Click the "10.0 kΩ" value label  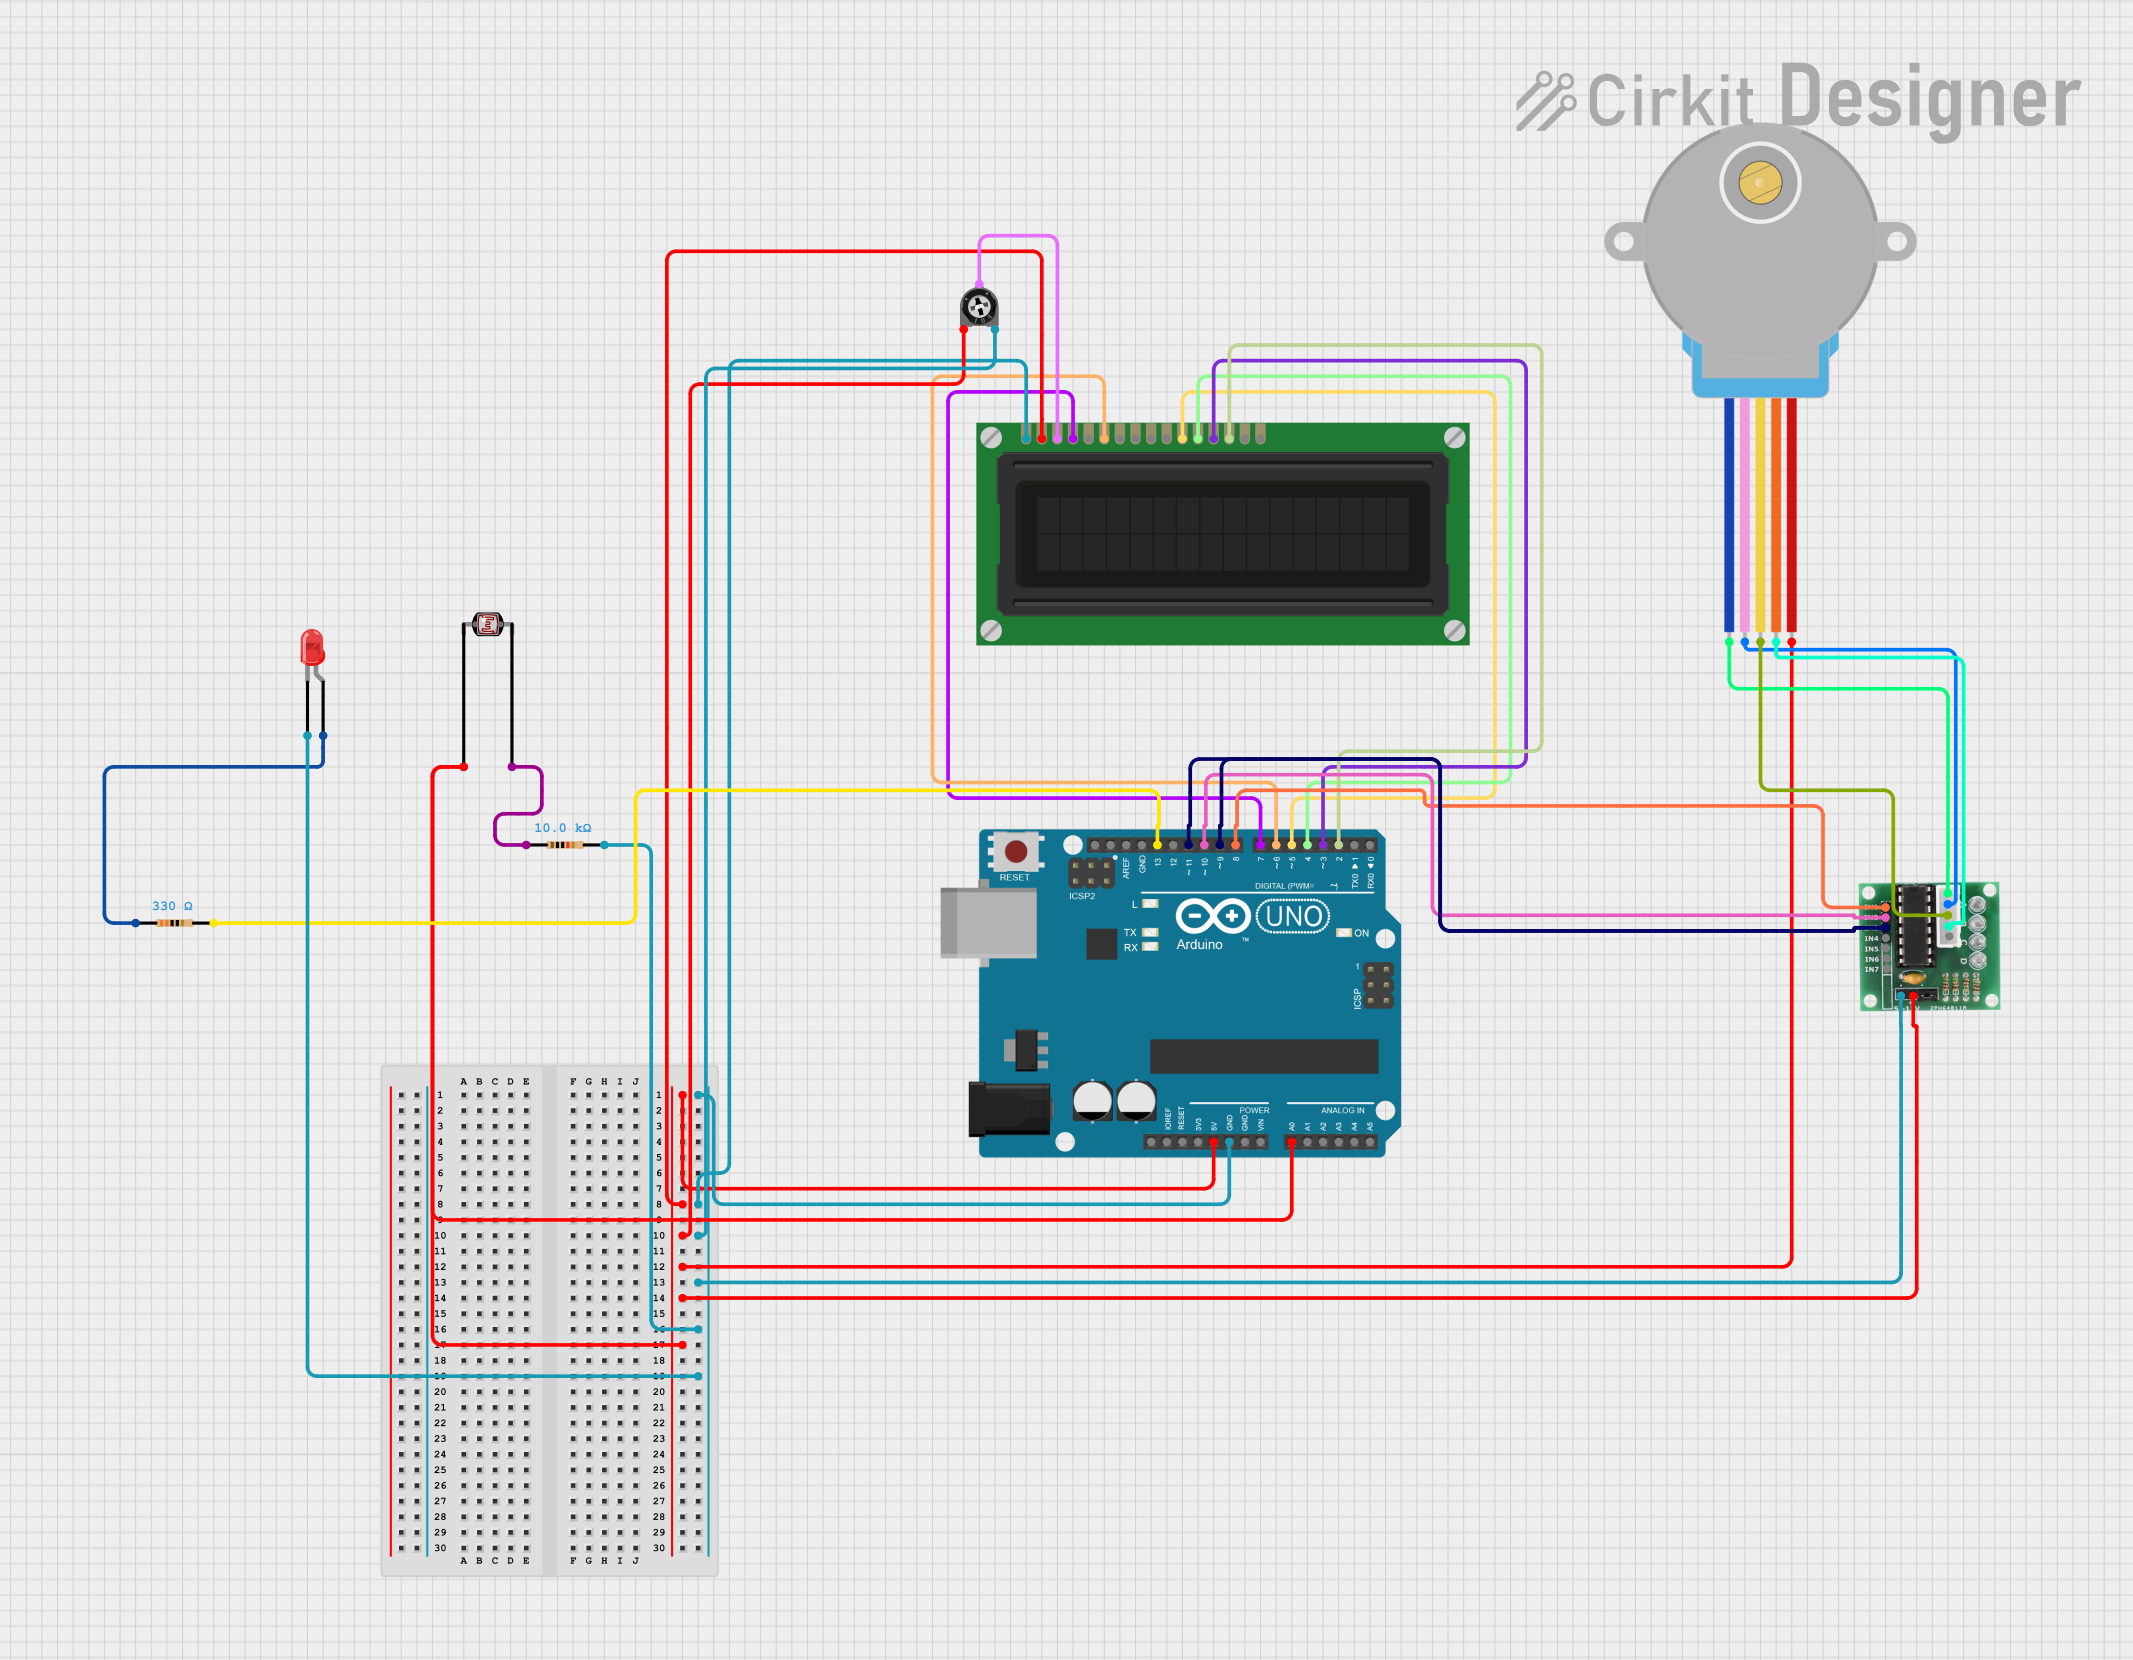pos(562,828)
